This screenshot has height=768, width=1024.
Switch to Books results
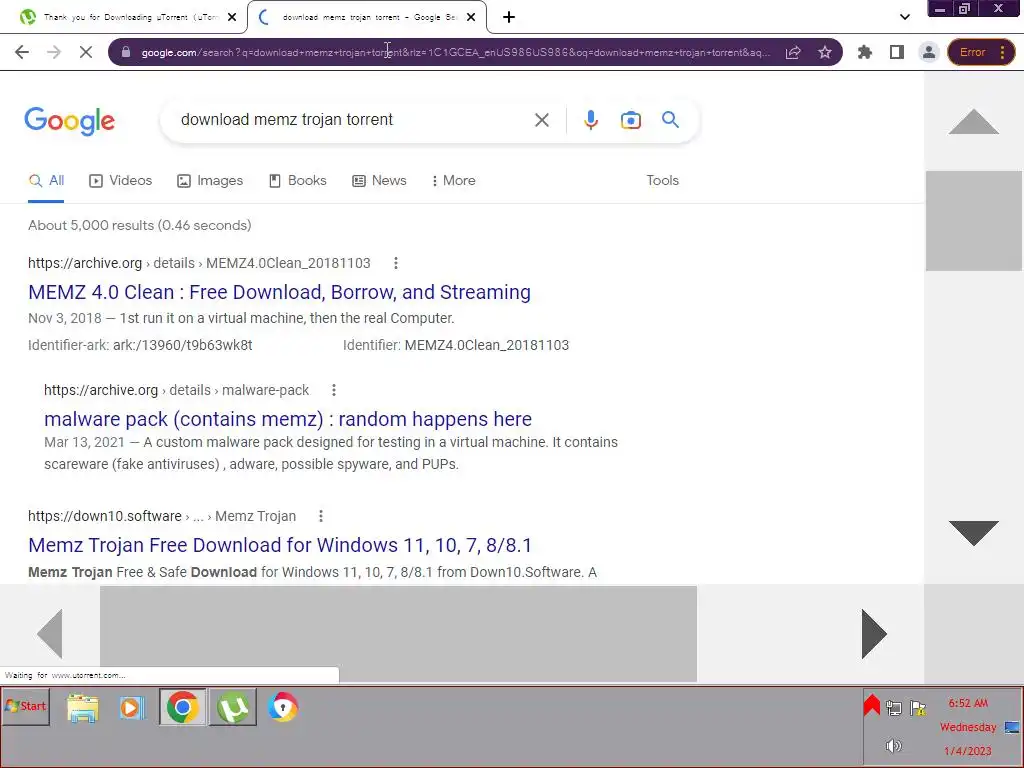[298, 180]
